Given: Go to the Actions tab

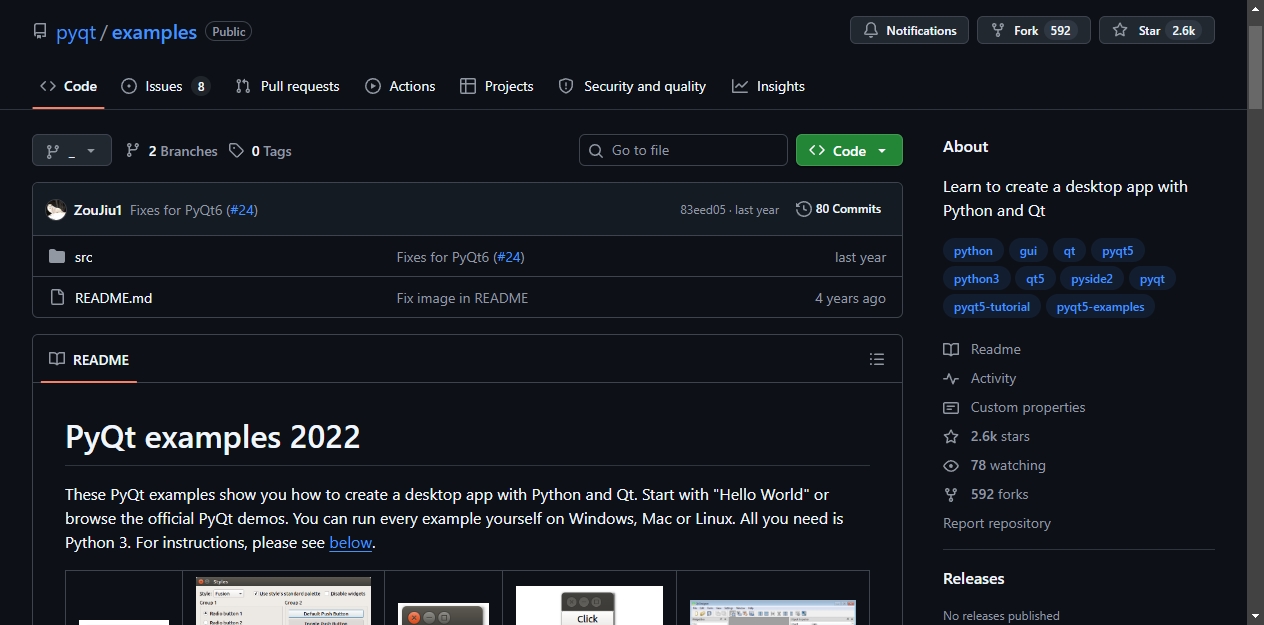Looking at the screenshot, I should (400, 86).
